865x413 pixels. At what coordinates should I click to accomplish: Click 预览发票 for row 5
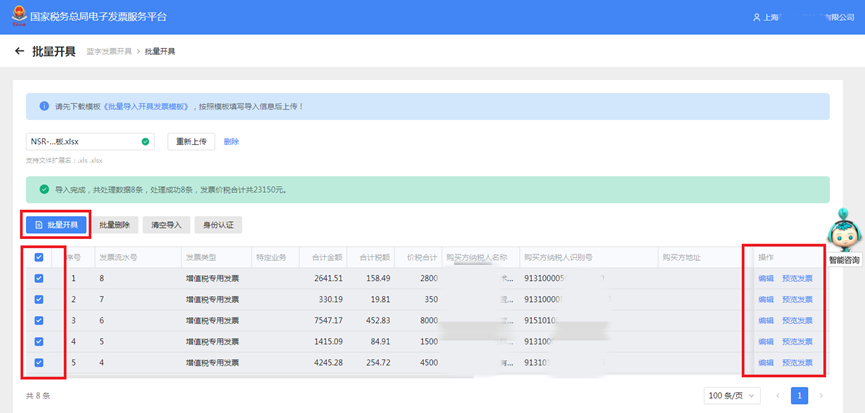tap(797, 362)
